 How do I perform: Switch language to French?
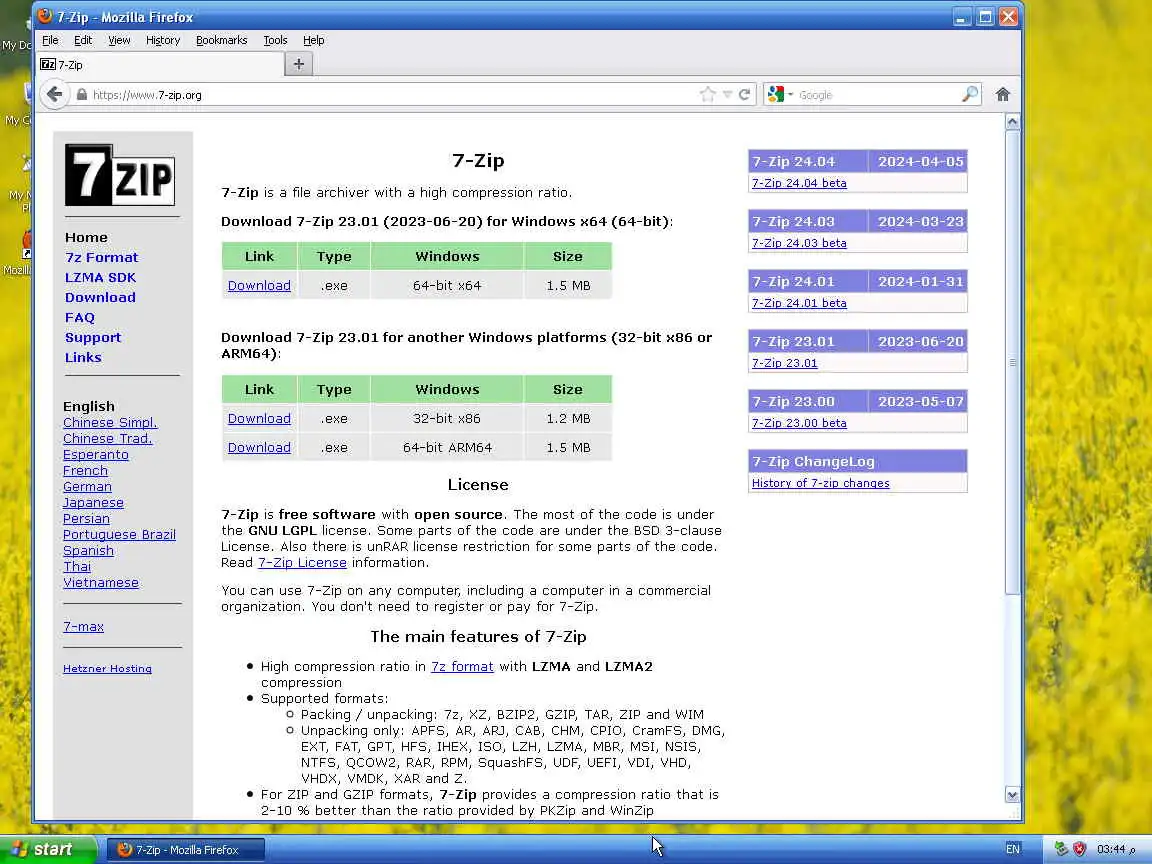click(x=85, y=471)
